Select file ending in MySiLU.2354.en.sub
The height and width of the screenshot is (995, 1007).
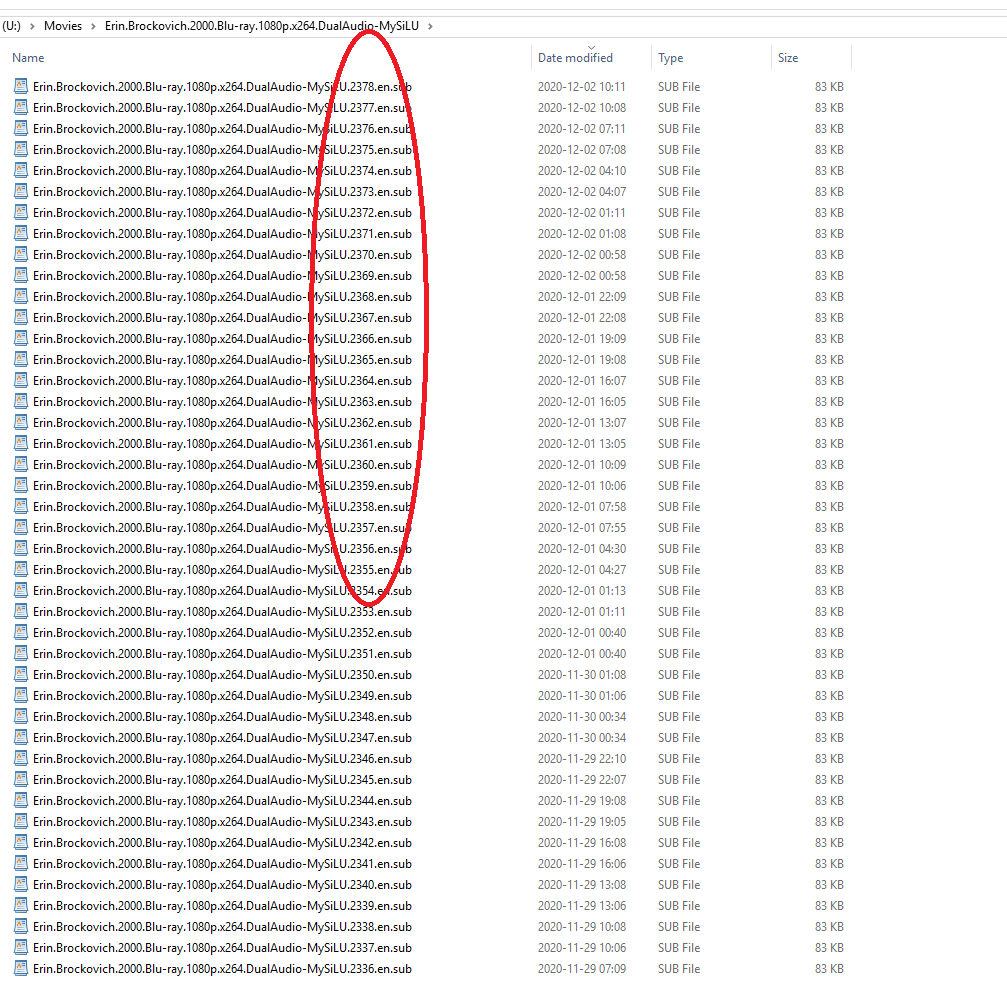[222, 590]
